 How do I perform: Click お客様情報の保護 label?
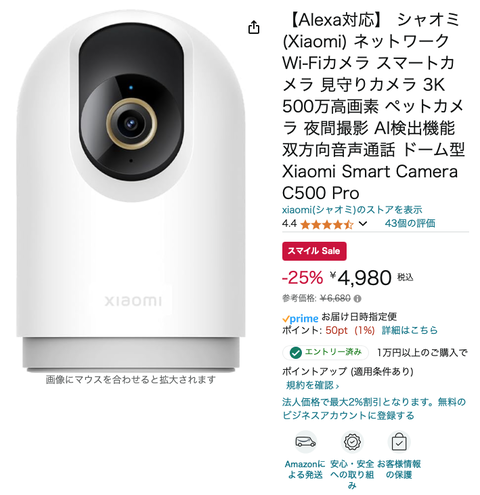click(399, 469)
